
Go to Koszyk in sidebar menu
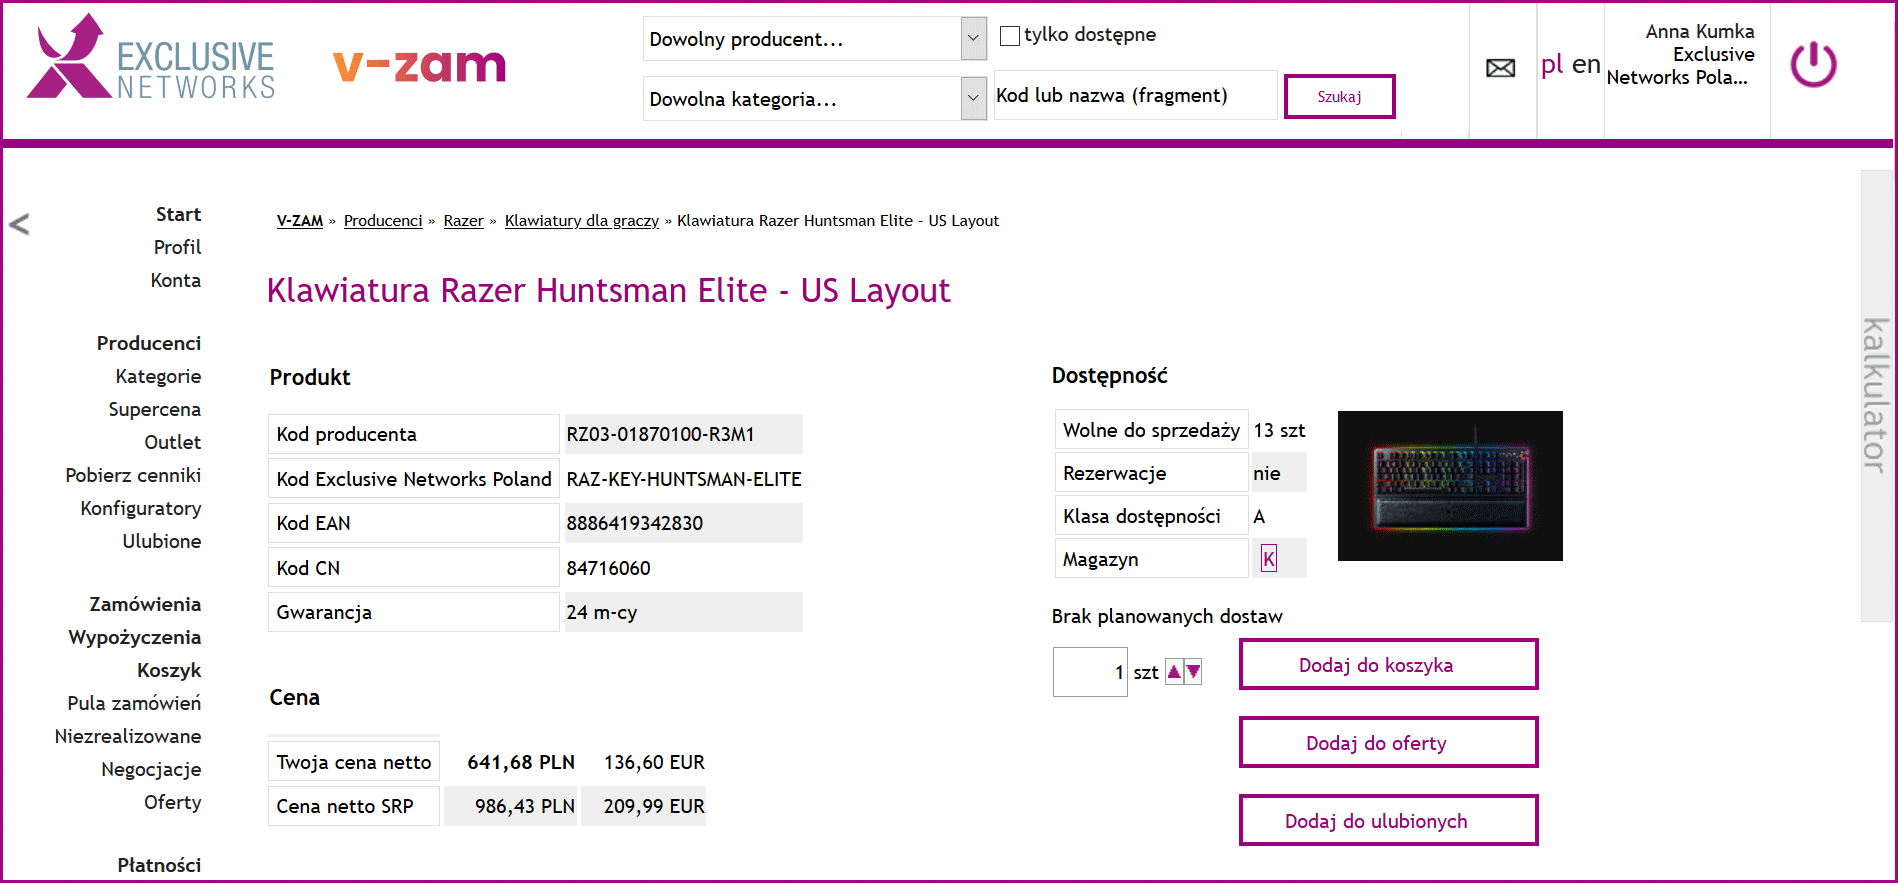(169, 670)
